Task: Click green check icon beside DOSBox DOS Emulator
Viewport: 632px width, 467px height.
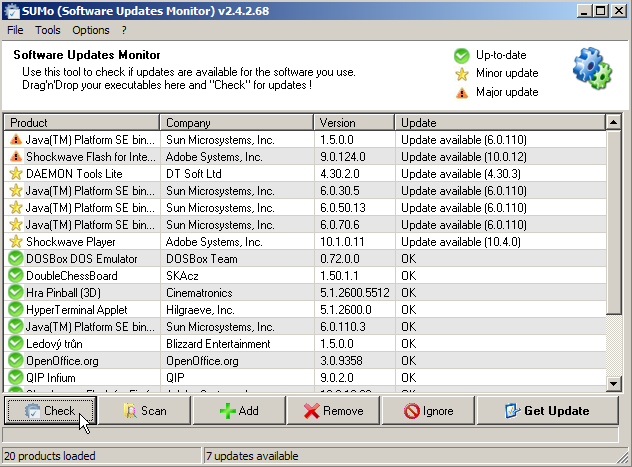Action: pyautogui.click(x=16, y=259)
